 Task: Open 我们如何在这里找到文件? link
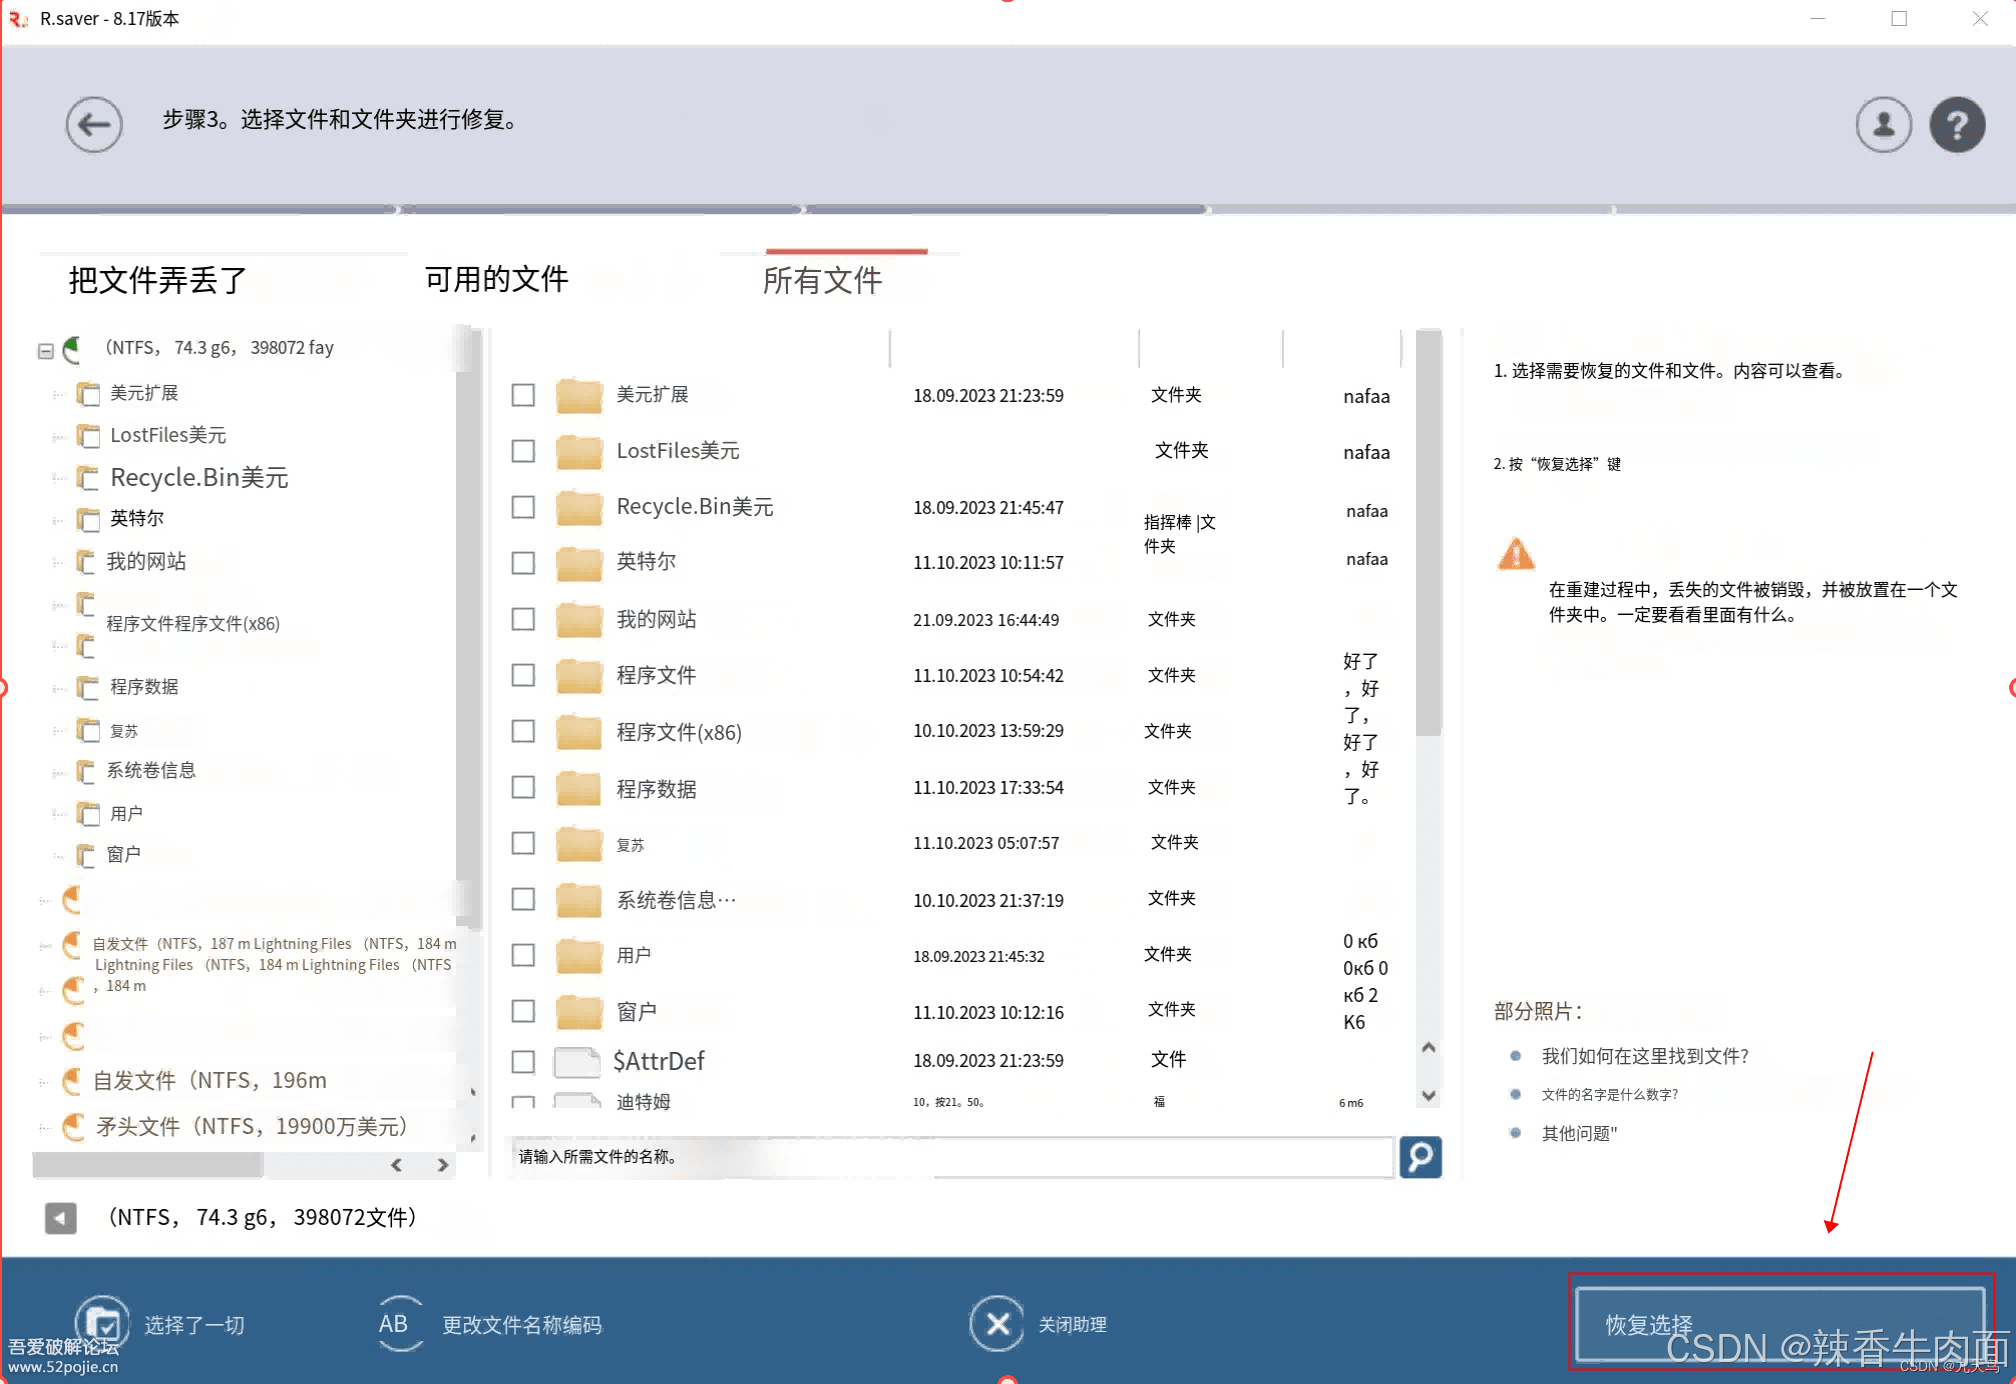tap(1645, 1056)
